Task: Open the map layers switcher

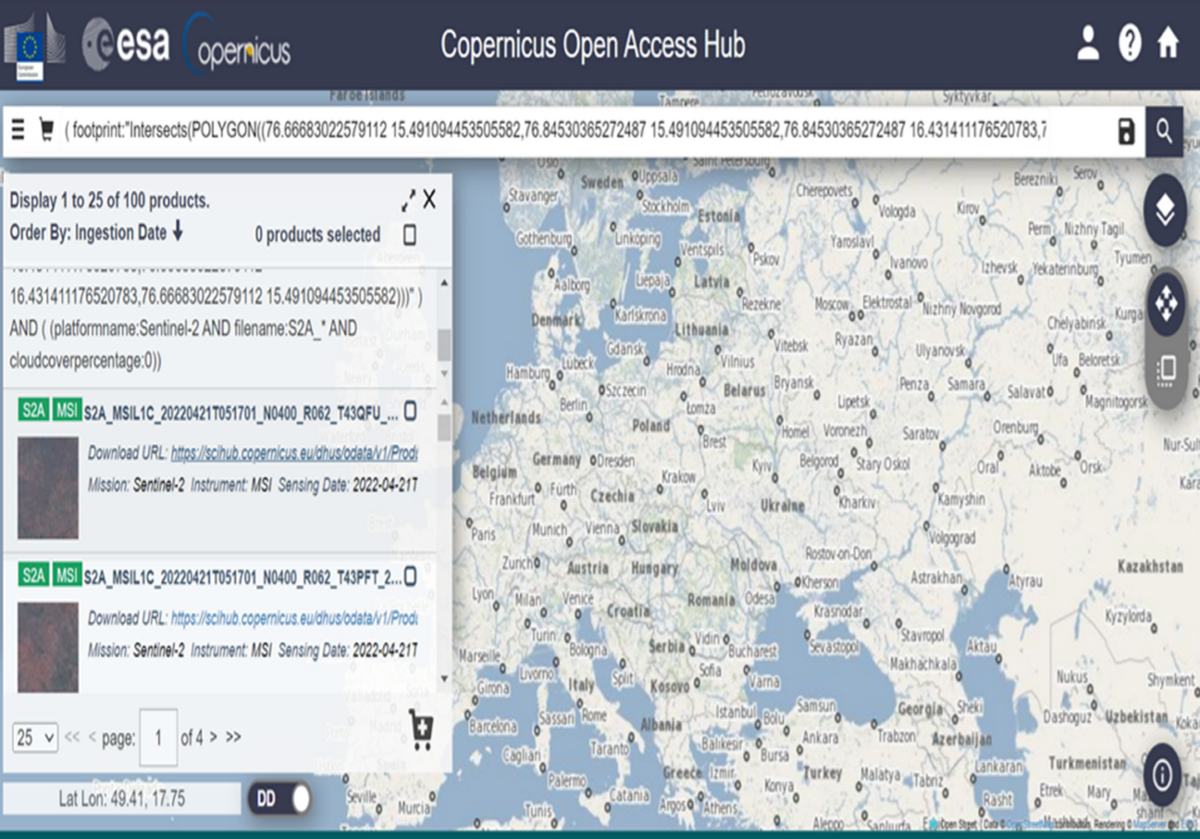Action: 1165,210
